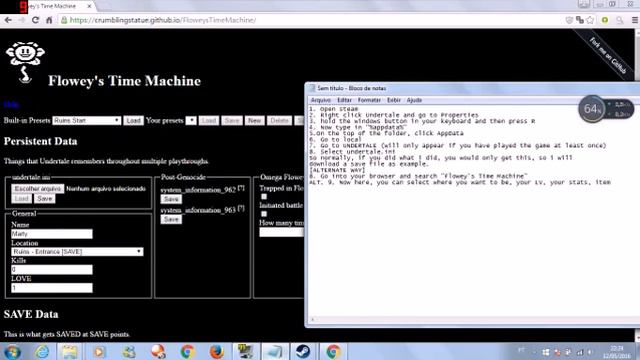Click the browser address bar URL
This screenshot has width=640, height=360.
[x=162, y=20]
